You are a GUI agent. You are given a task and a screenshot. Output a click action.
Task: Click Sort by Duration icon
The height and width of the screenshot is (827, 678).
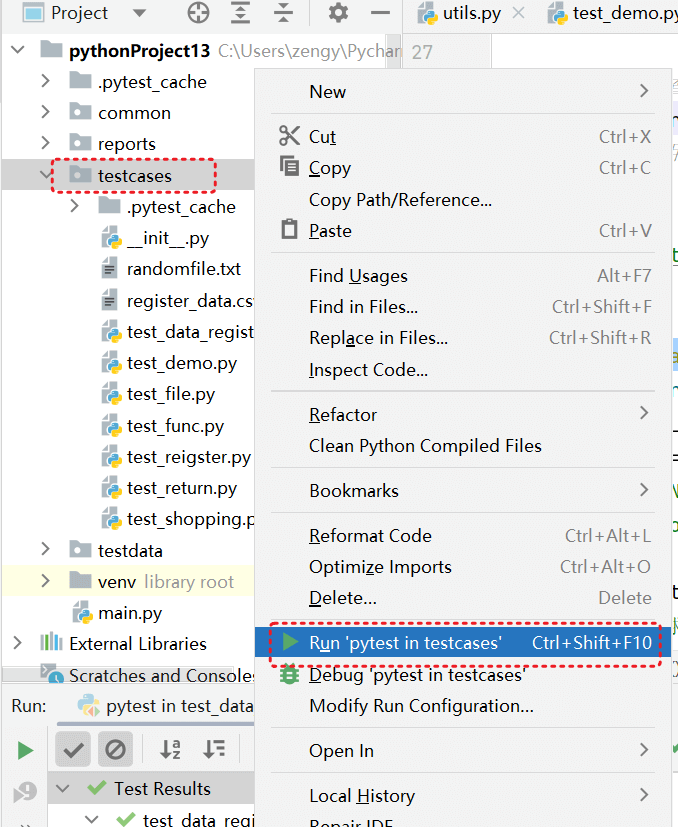[214, 749]
